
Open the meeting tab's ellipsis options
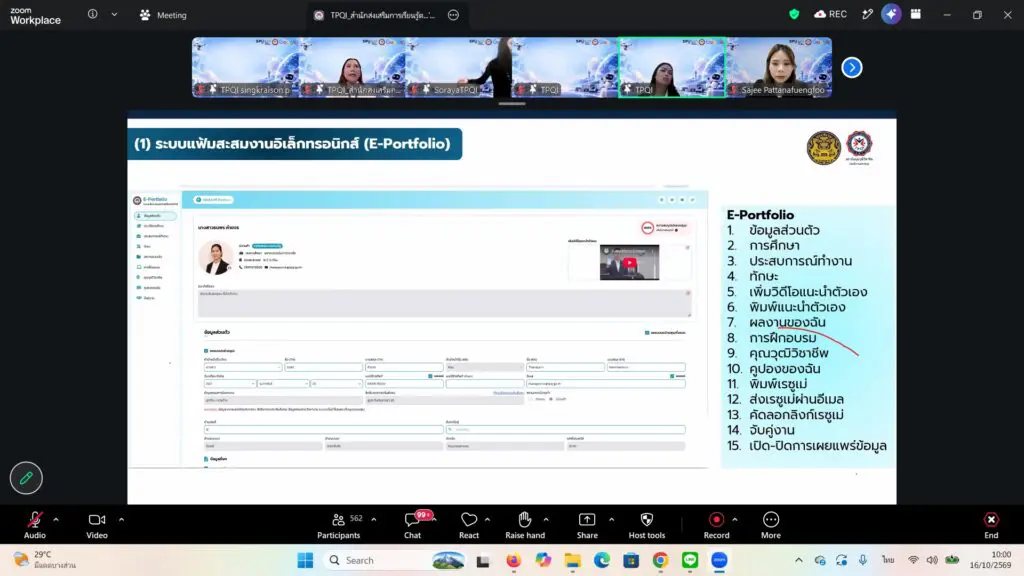pos(453,15)
